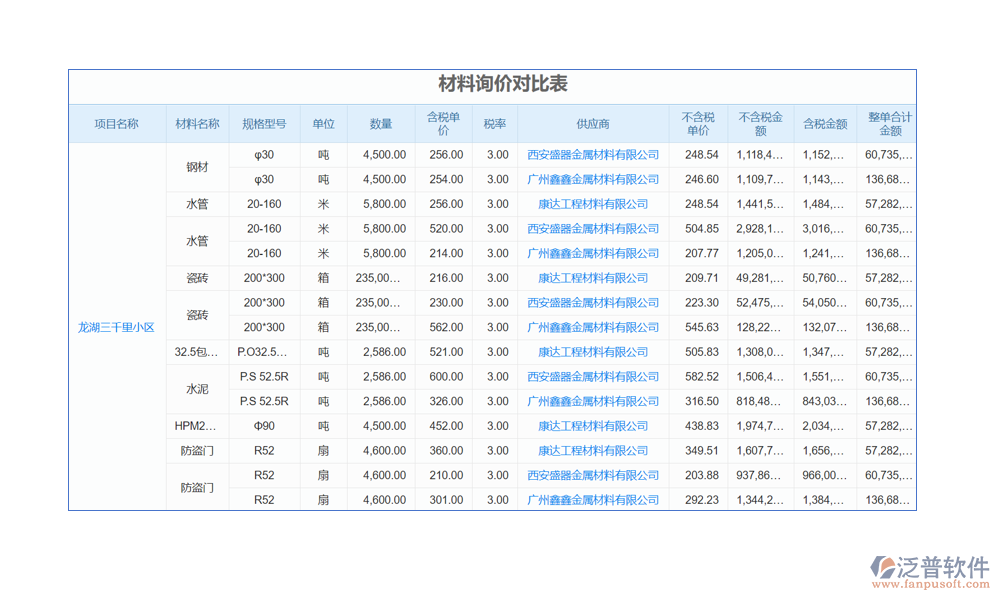Click the 含税单价 column header
This screenshot has width=1000, height=600.
pos(445,124)
